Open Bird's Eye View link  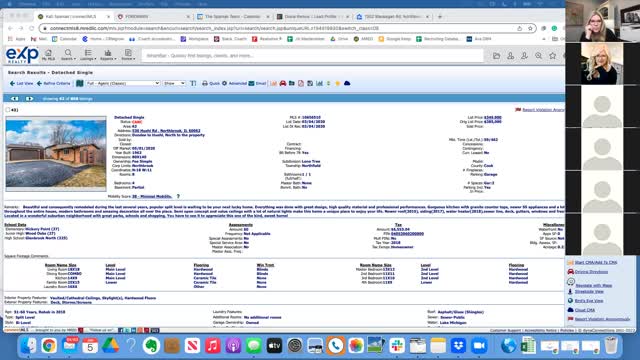click(589, 301)
